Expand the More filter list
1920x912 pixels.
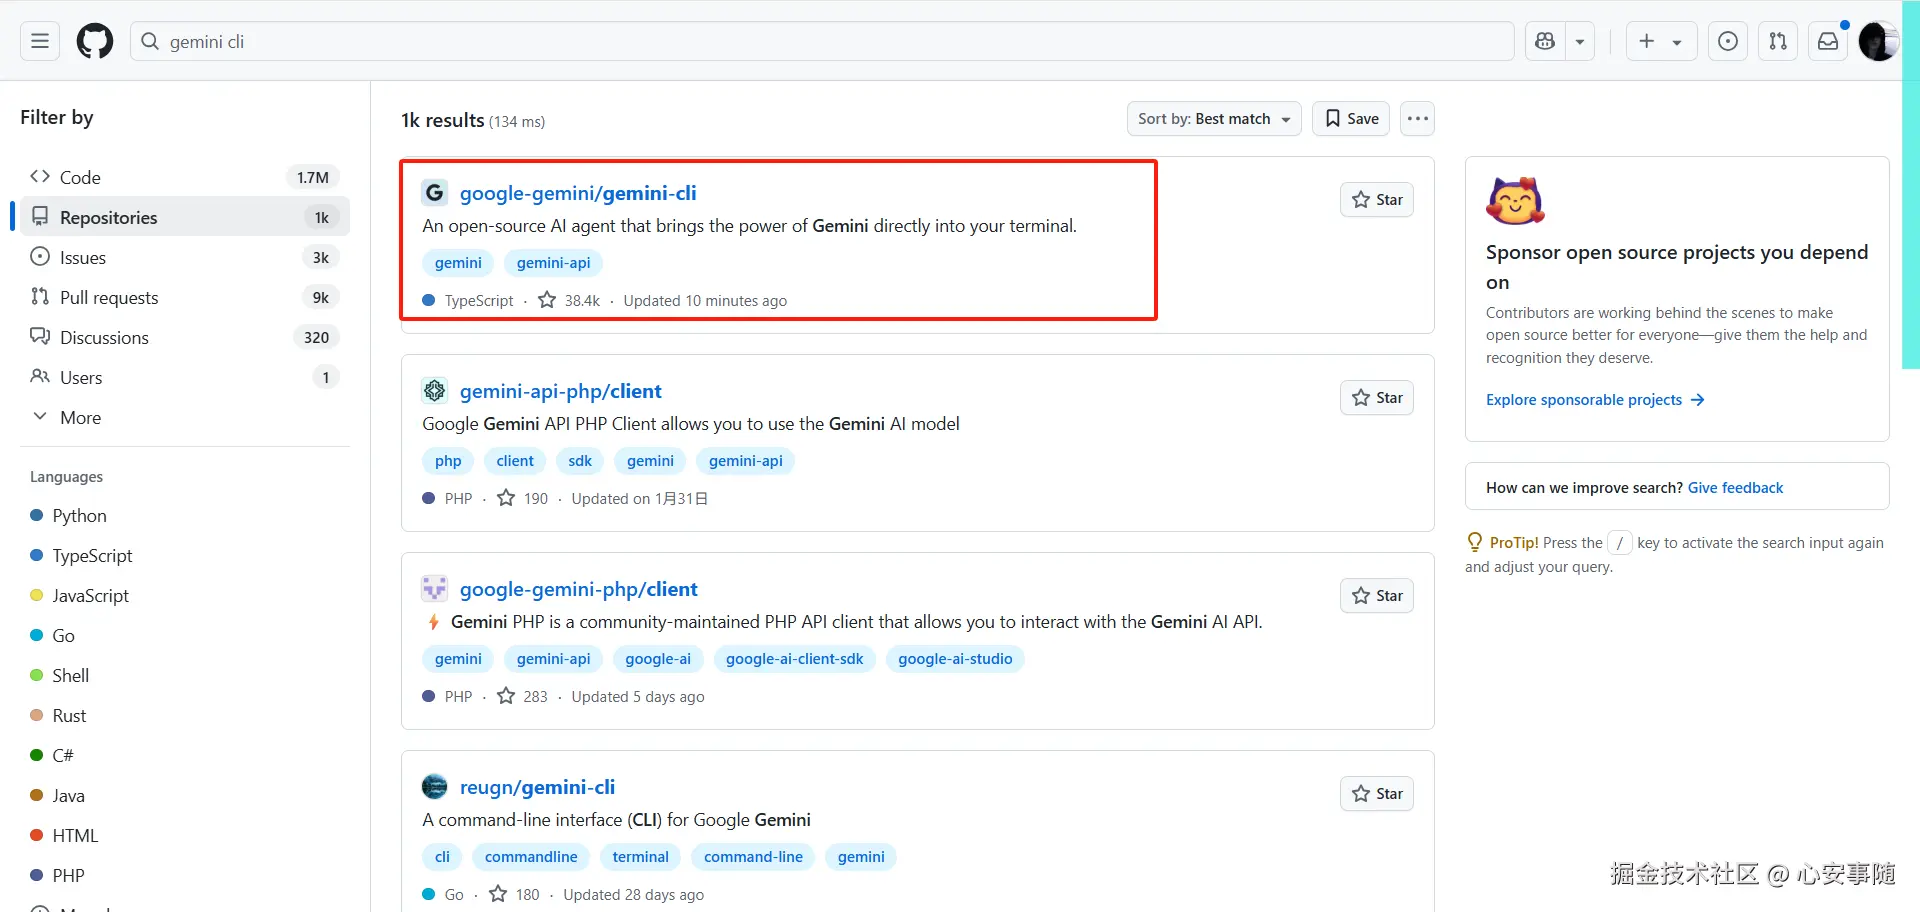(x=185, y=417)
